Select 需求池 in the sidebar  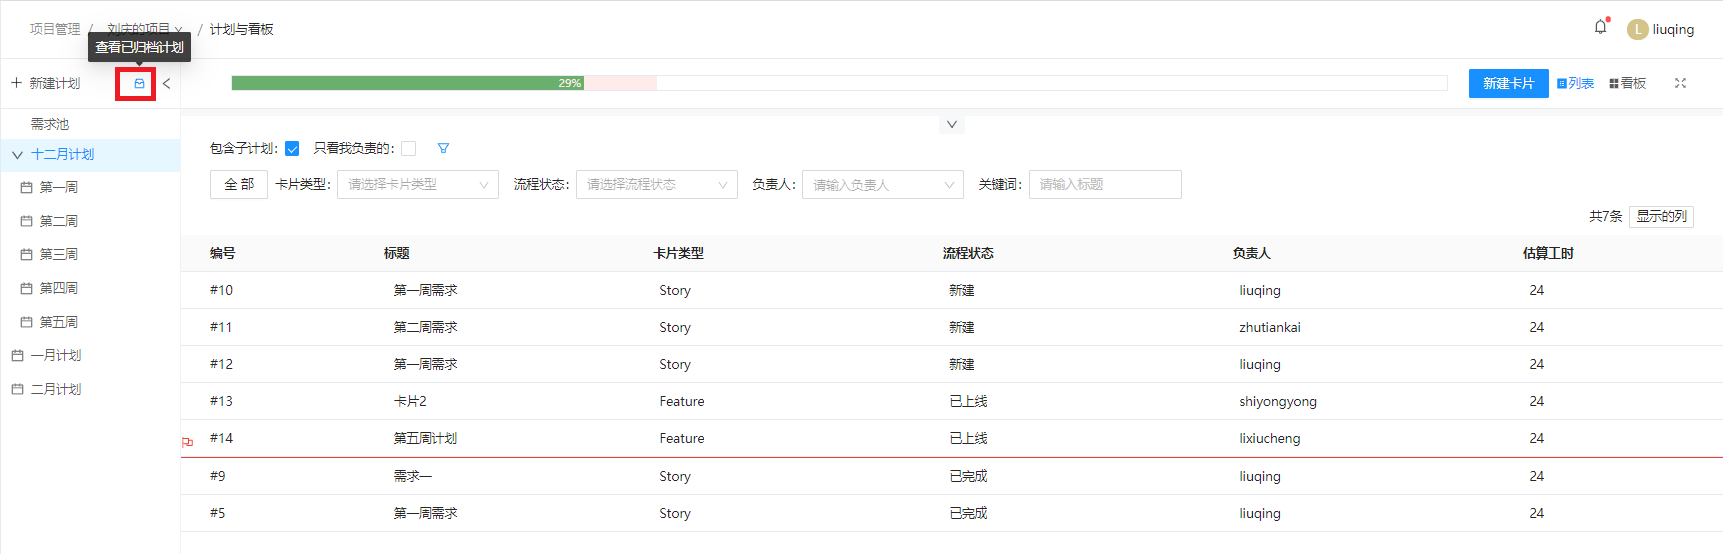(50, 124)
